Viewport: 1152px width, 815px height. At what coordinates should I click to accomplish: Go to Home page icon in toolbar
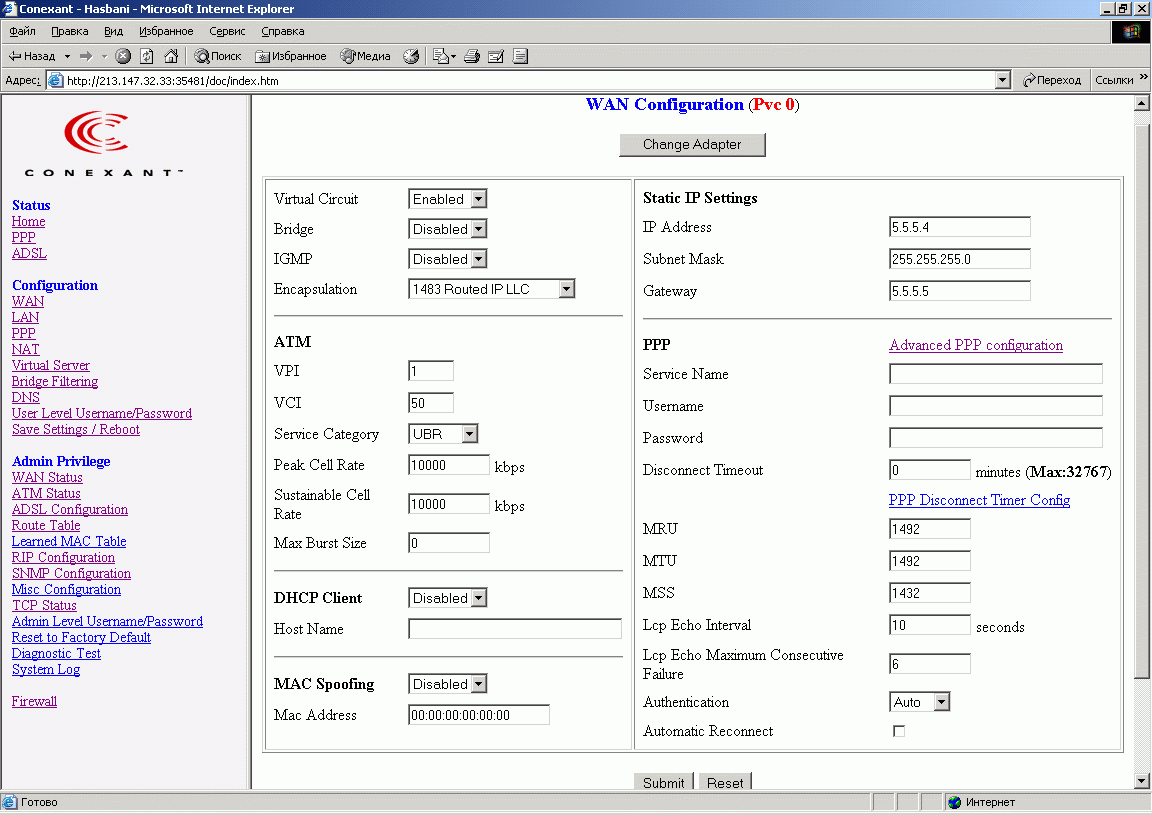(171, 56)
